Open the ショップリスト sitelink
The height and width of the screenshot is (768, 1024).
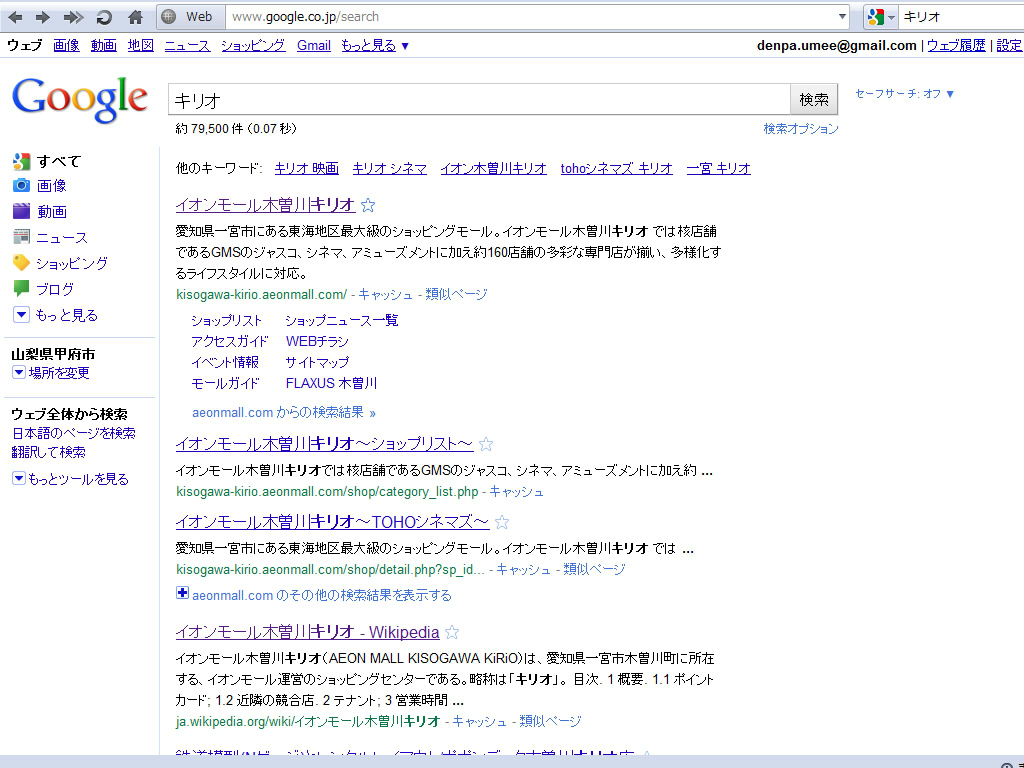(x=227, y=321)
